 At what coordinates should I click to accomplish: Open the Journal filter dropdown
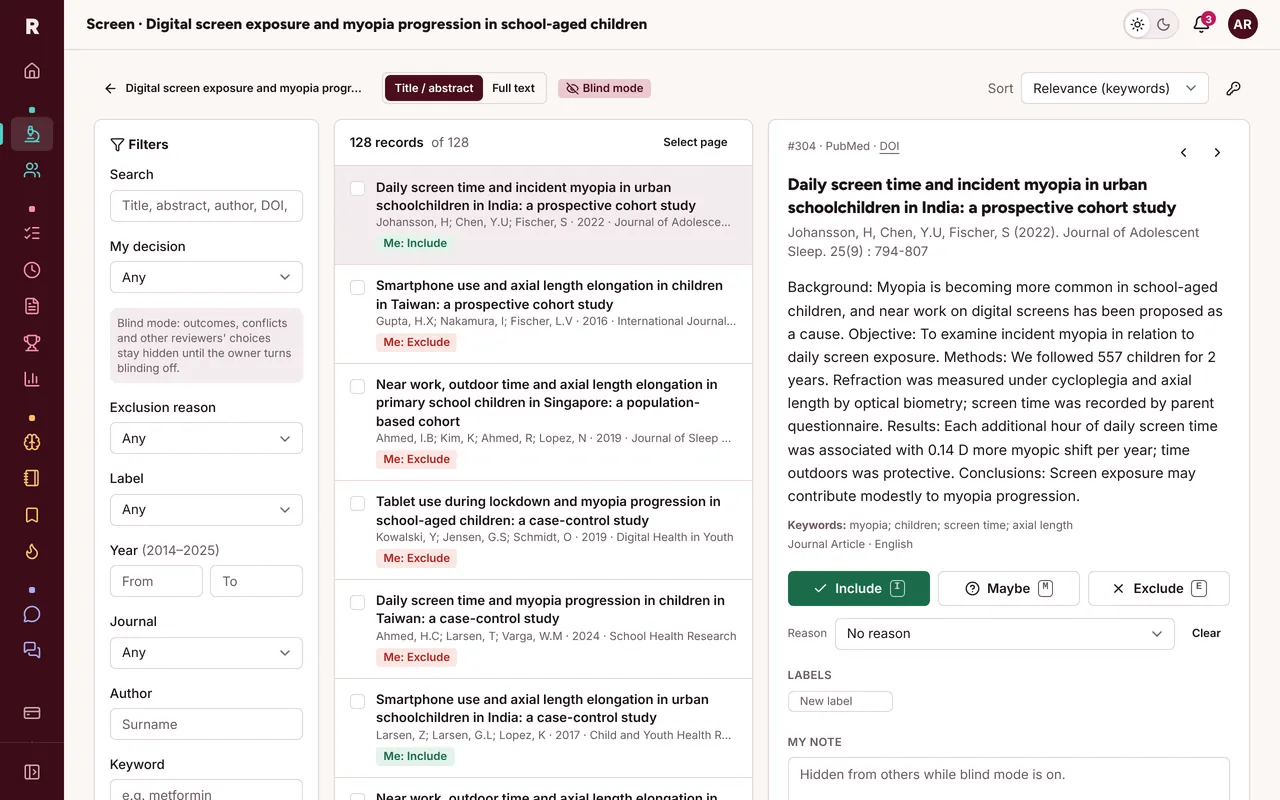click(x=206, y=652)
